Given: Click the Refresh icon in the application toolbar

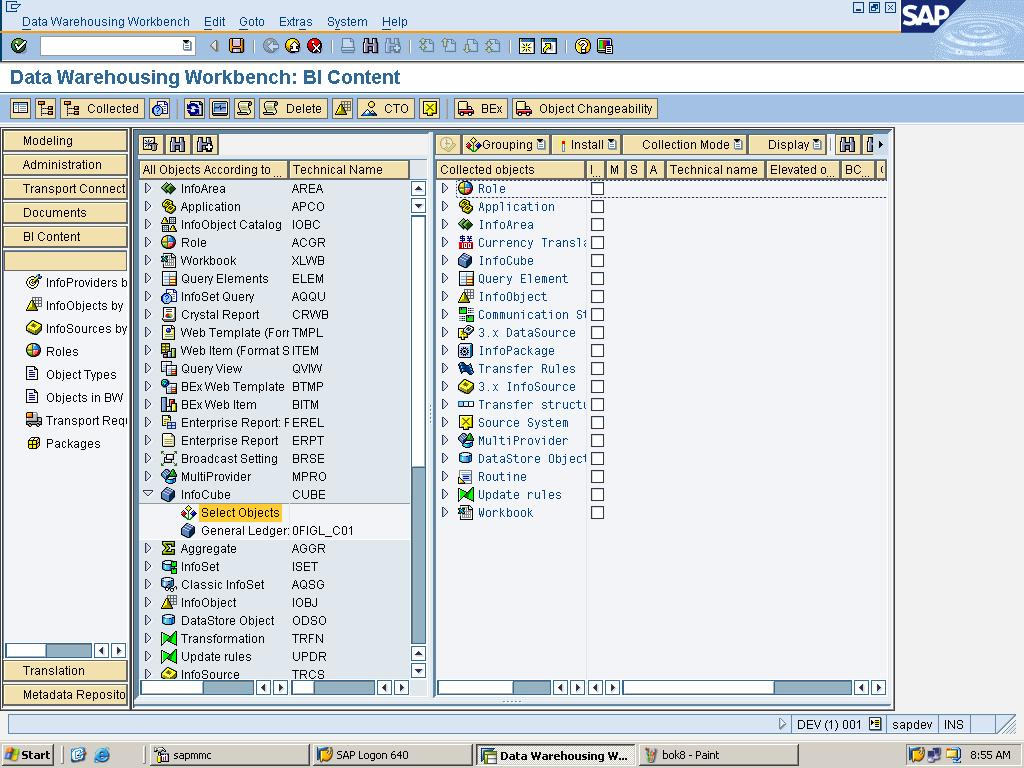Looking at the screenshot, I should 194,108.
